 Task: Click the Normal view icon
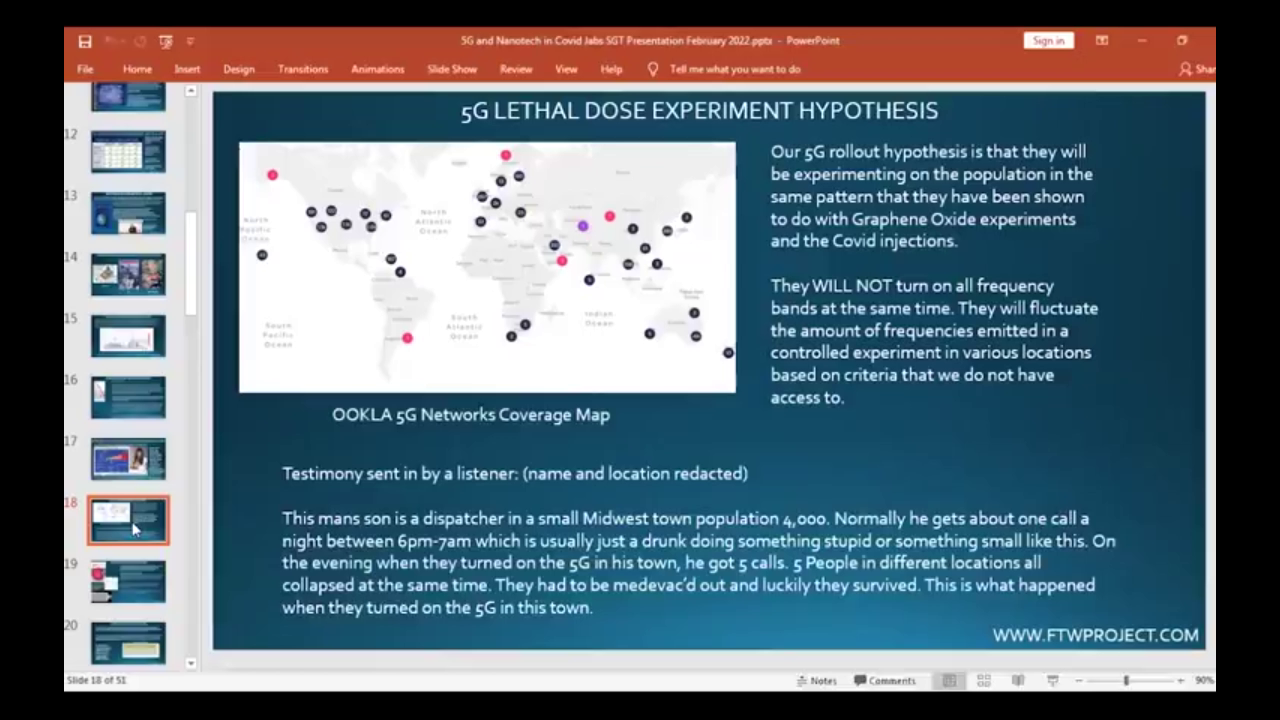coord(949,680)
